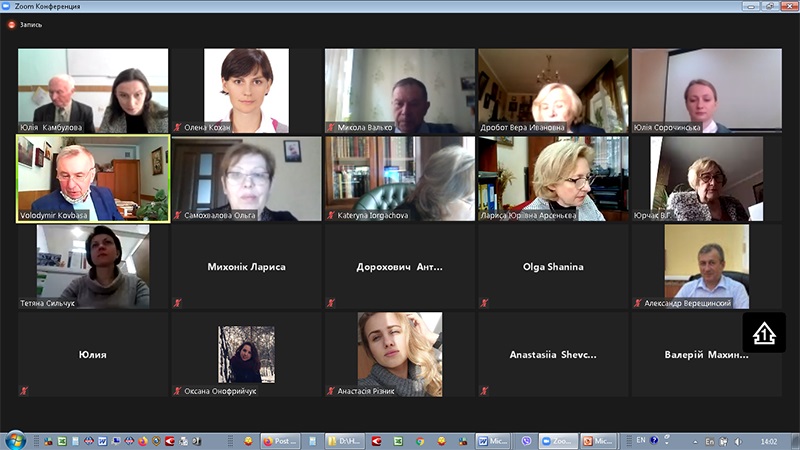Click the name Anastasiia Shevc...

click(553, 355)
